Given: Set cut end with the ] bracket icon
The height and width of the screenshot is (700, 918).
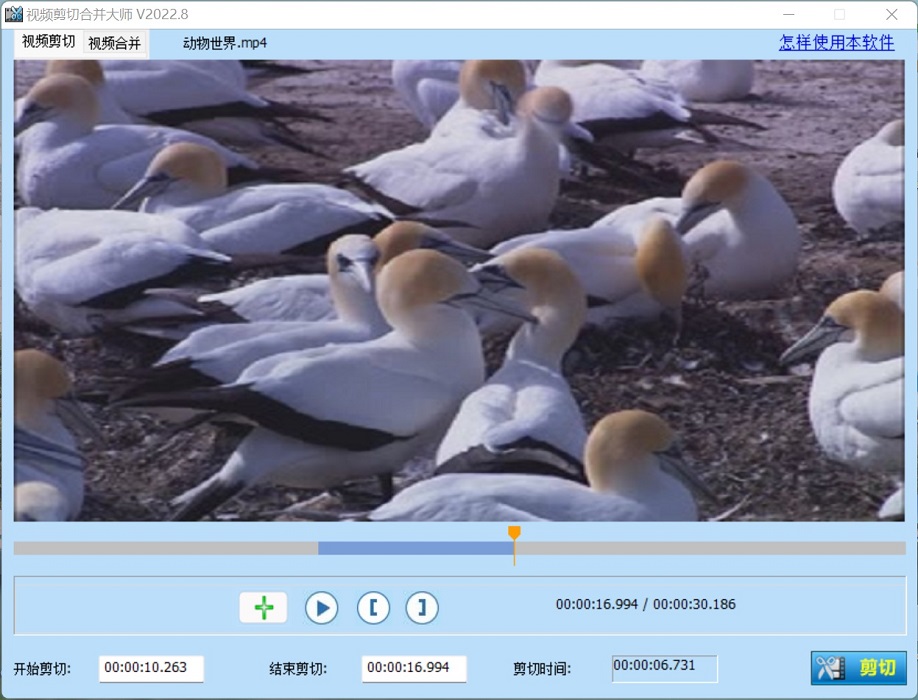Looking at the screenshot, I should click(x=421, y=607).
